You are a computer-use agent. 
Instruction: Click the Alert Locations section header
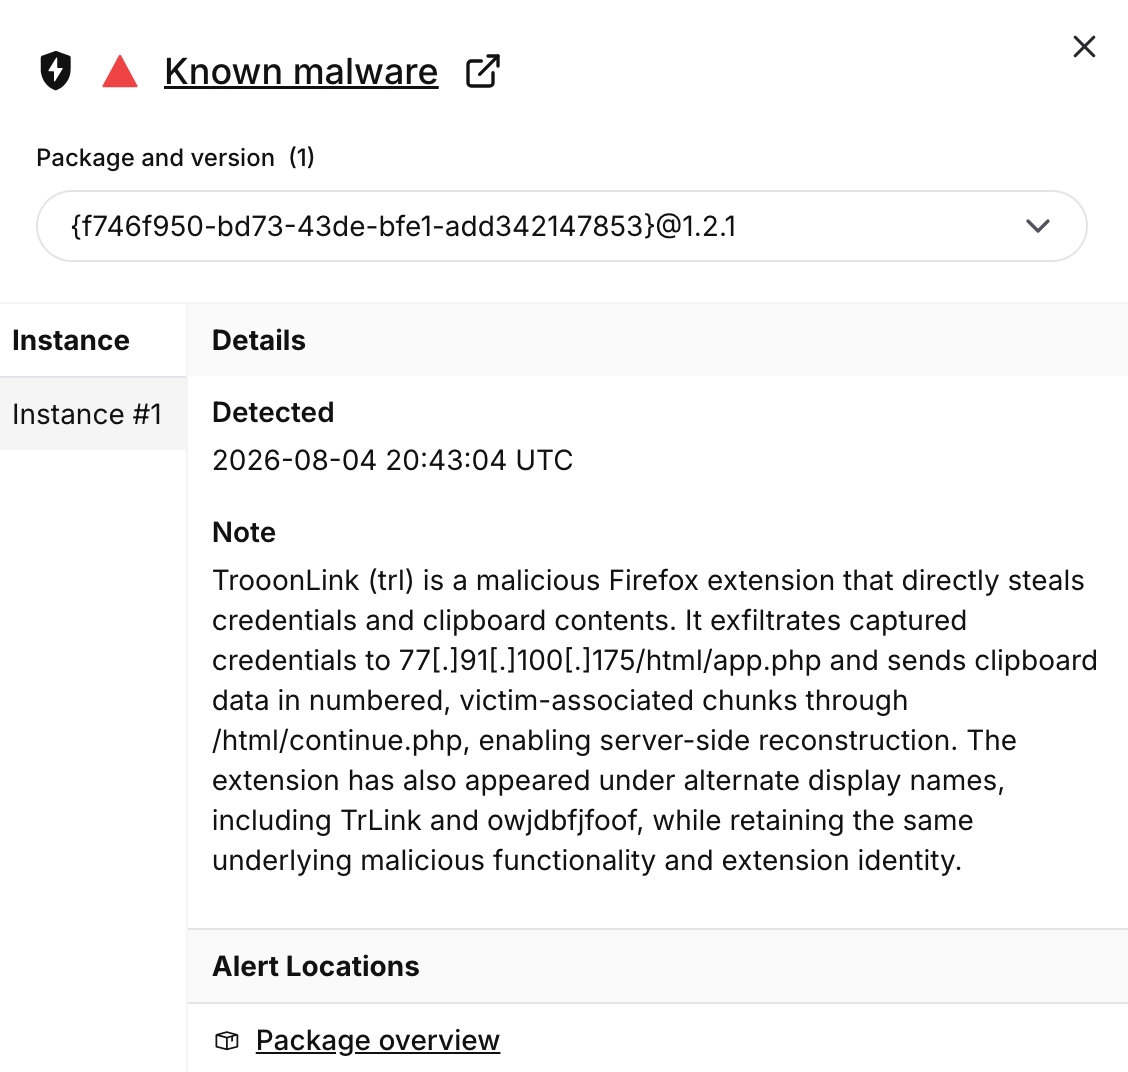click(316, 966)
